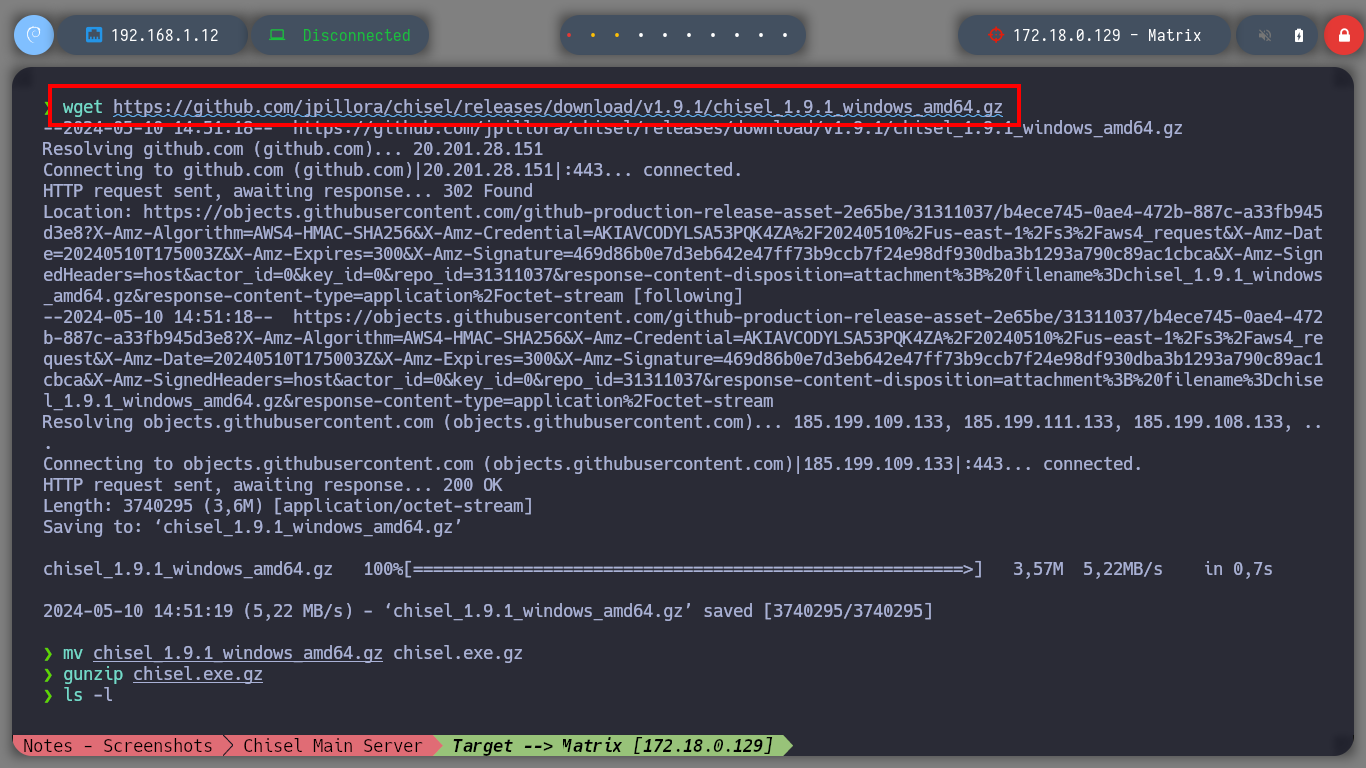The width and height of the screenshot is (1366, 768).
Task: Click the '100%' progress percentage
Action: click(383, 569)
